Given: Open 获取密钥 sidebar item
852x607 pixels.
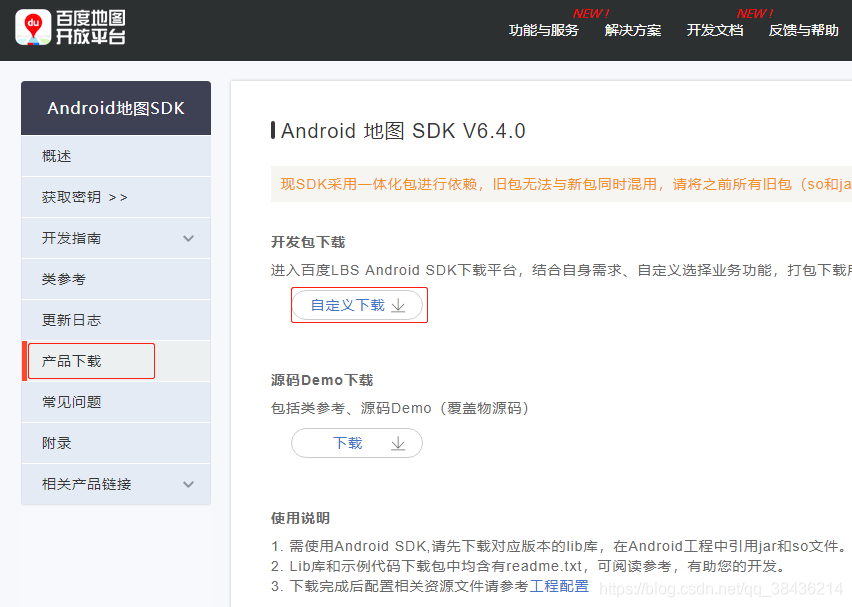Looking at the screenshot, I should click(x=84, y=197).
